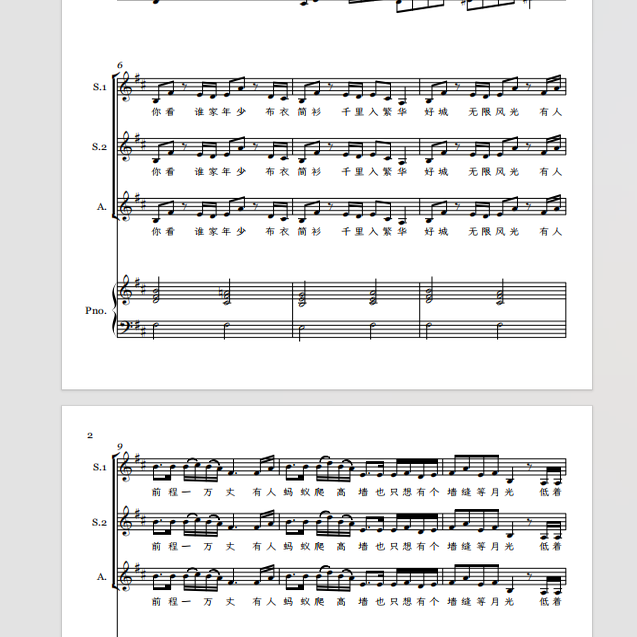Click the gray gap between the two pages

pos(327,397)
